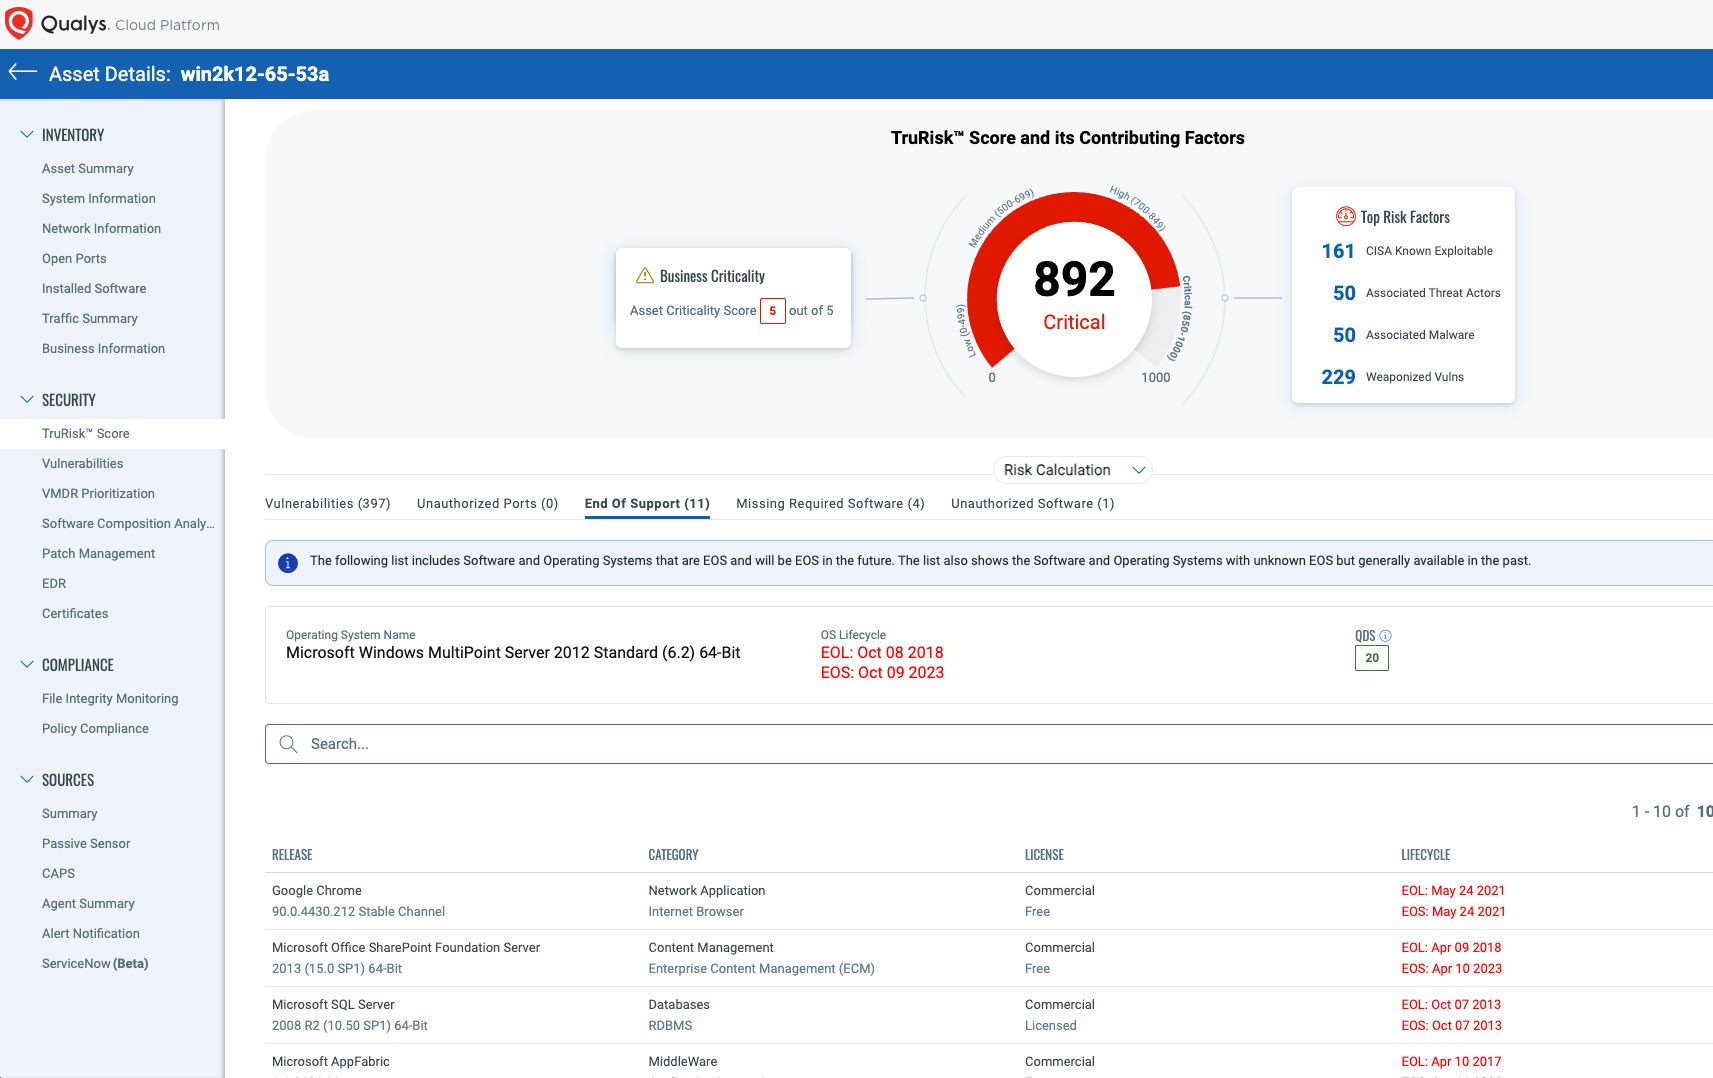Viewport: 1713px width, 1078px height.
Task: Collapse the COMPLIANCE section
Action: pos(27,665)
